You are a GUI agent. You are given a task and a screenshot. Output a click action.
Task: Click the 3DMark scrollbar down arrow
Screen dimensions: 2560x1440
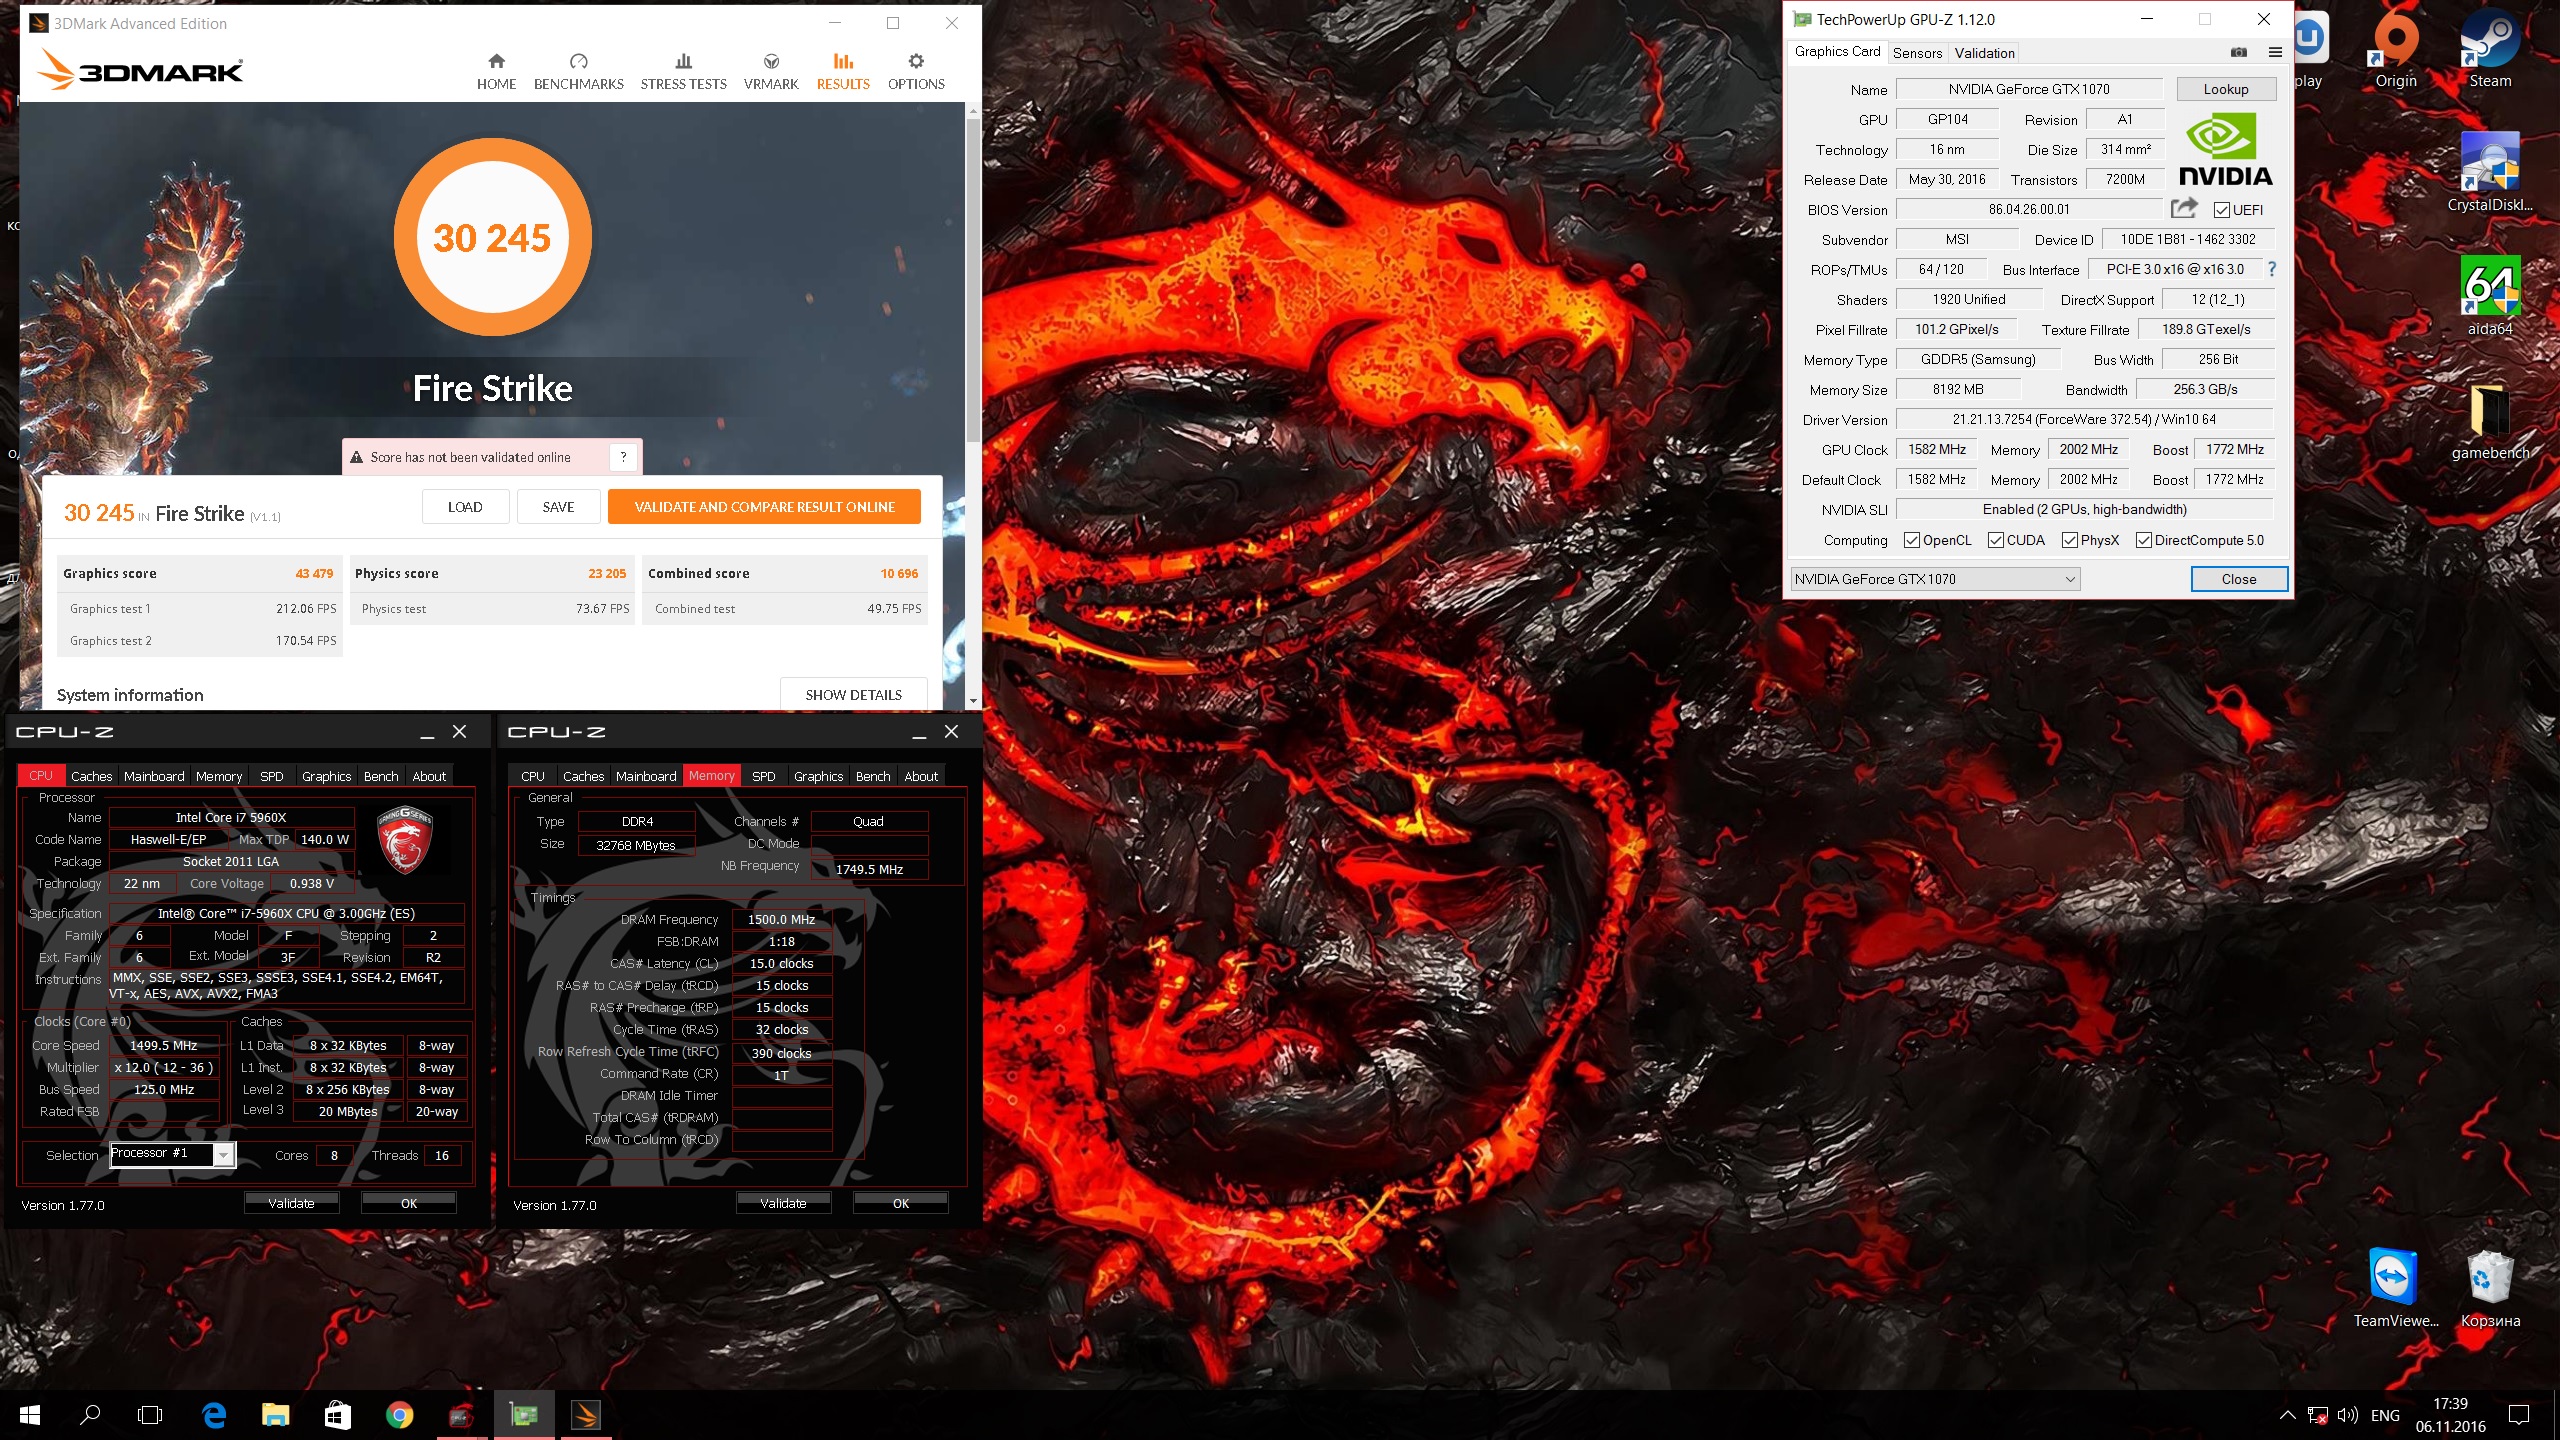(973, 701)
